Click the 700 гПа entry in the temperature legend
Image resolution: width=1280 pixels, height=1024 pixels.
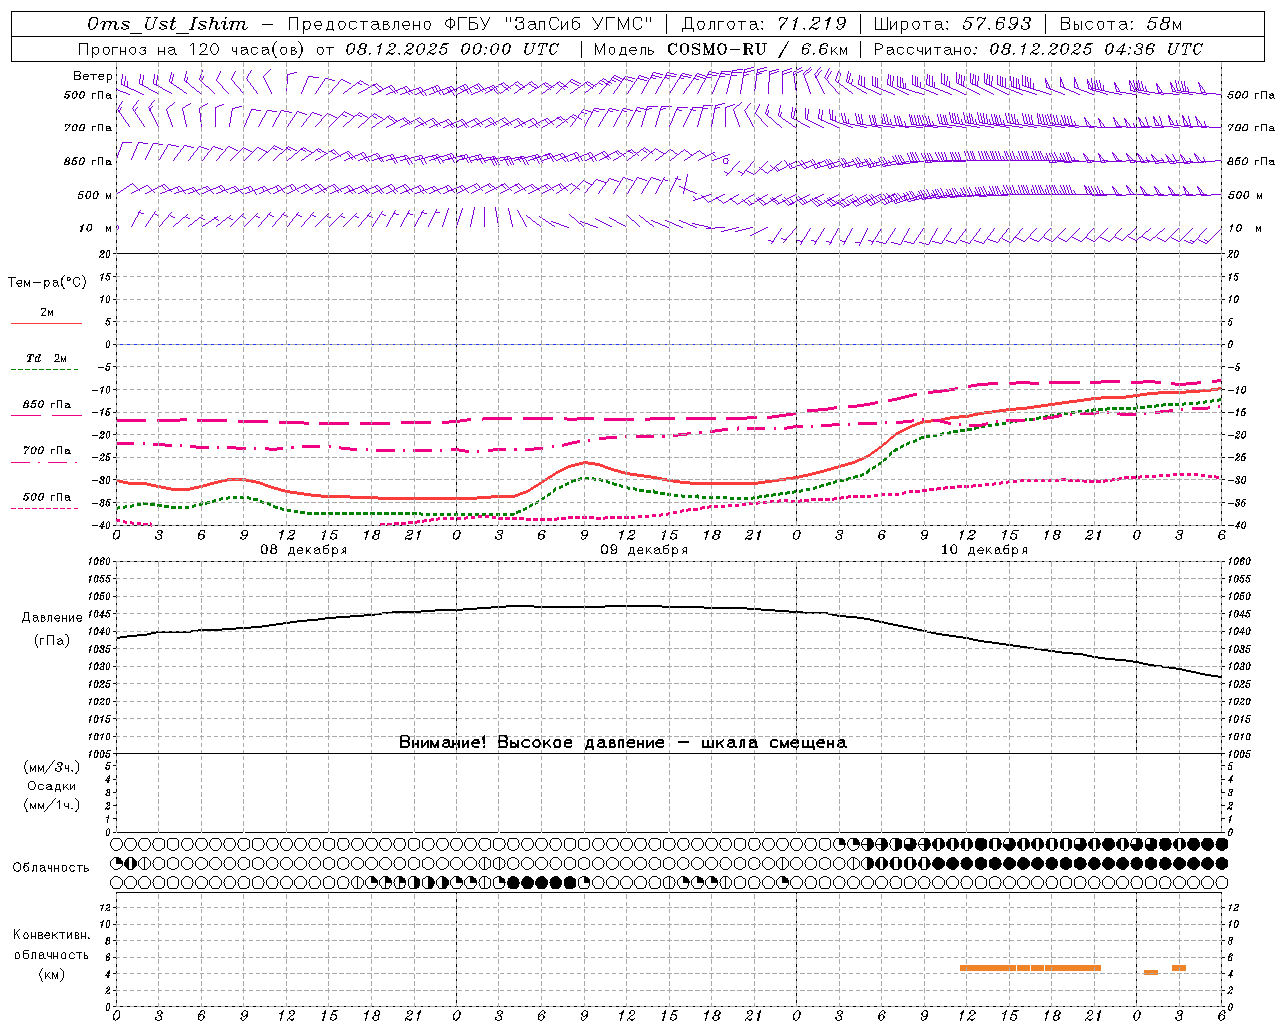pyautogui.click(x=47, y=450)
